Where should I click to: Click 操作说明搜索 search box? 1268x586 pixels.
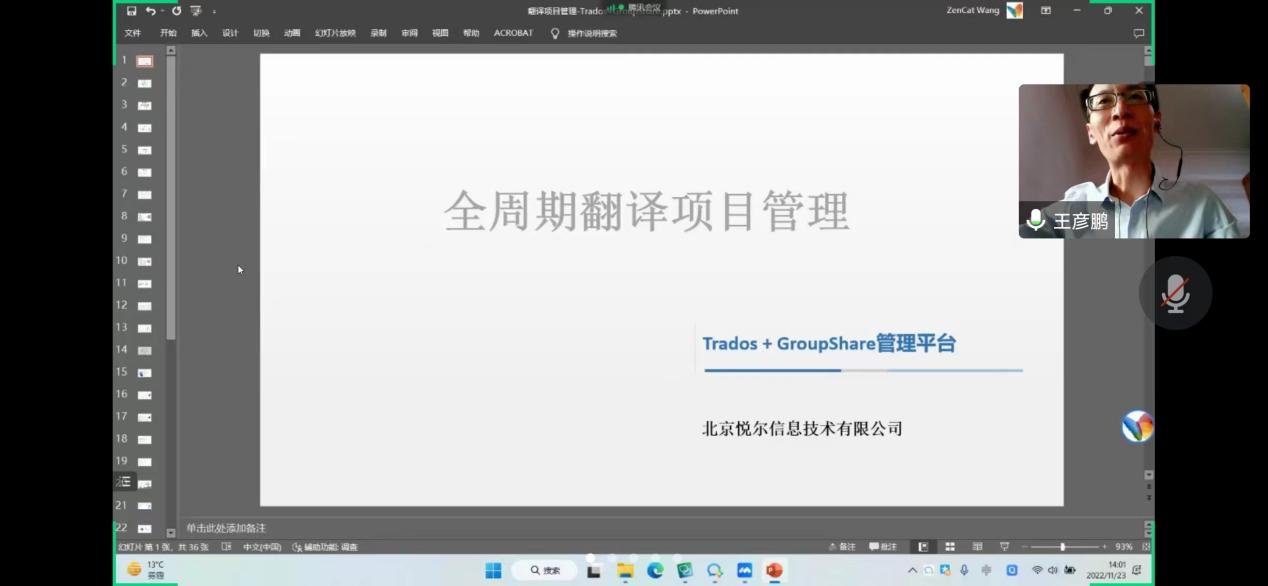592,33
